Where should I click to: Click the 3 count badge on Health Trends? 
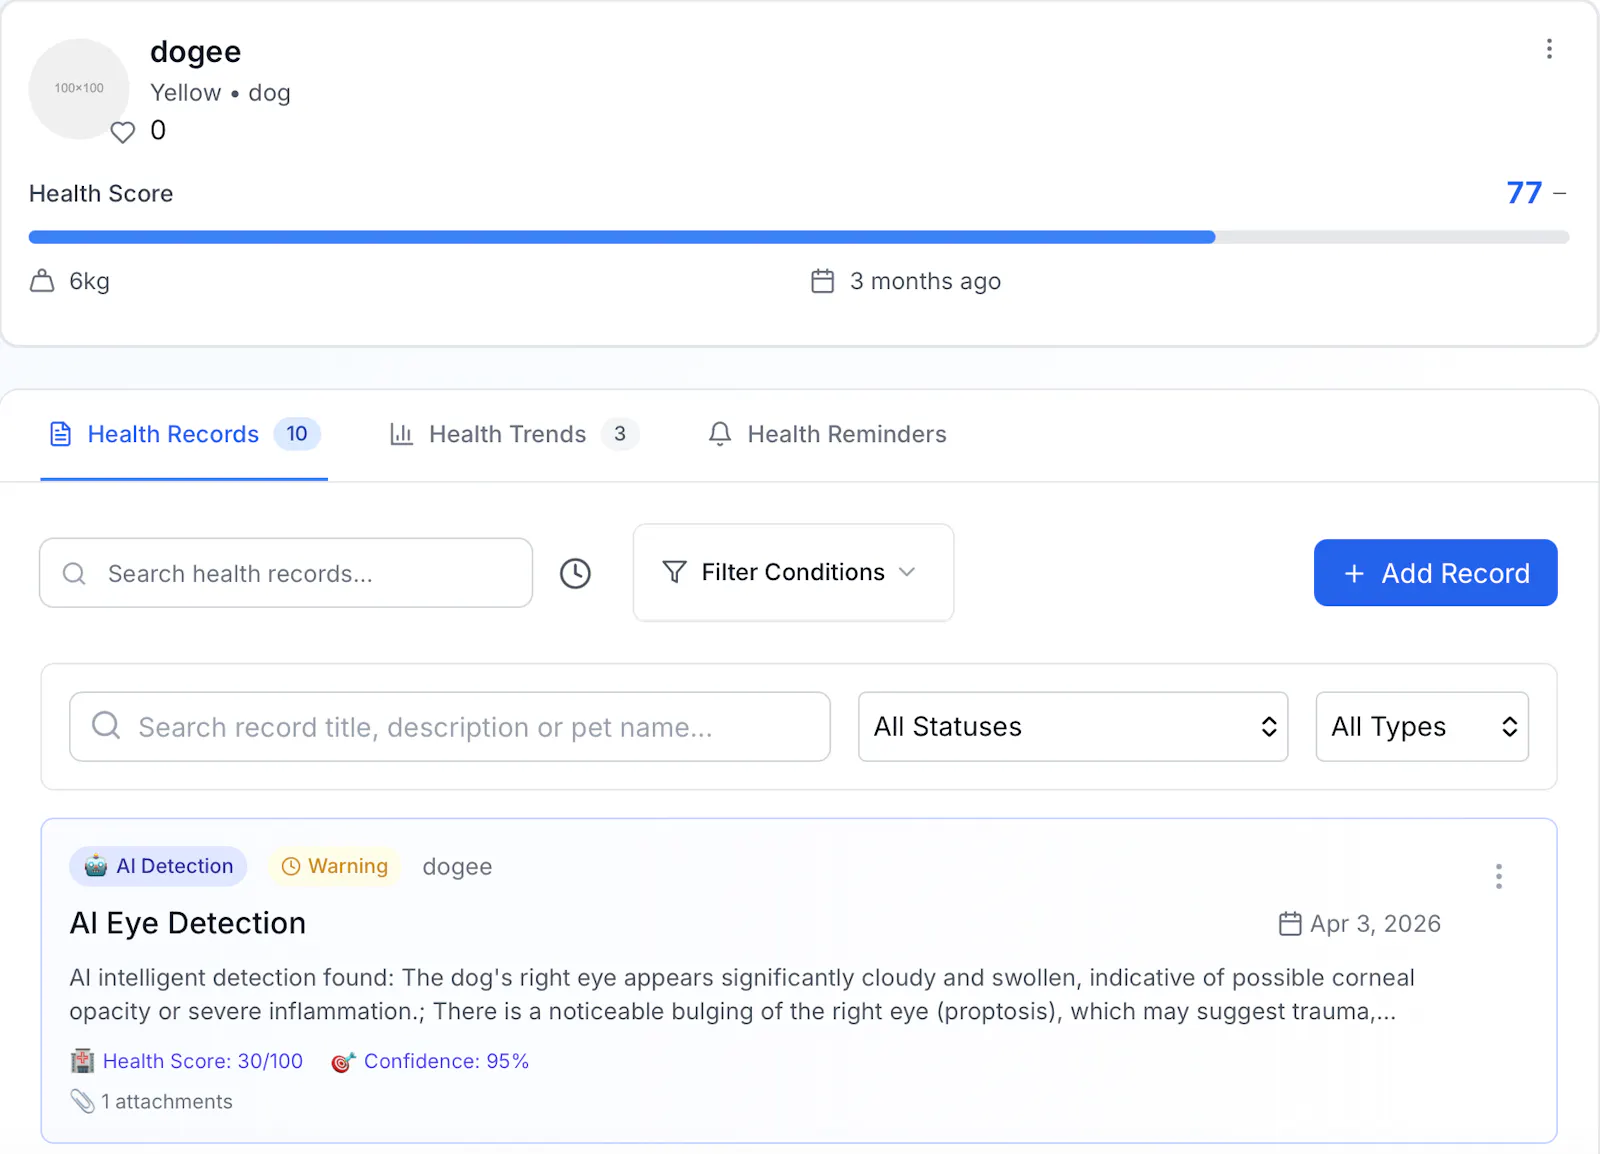620,433
